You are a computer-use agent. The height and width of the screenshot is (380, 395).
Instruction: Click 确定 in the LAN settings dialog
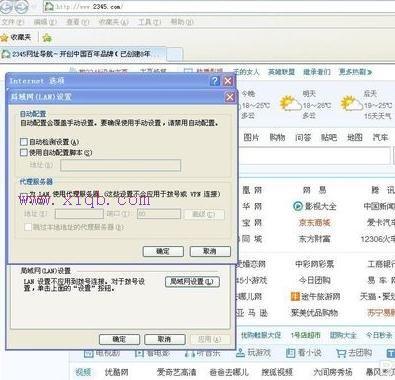(x=163, y=251)
